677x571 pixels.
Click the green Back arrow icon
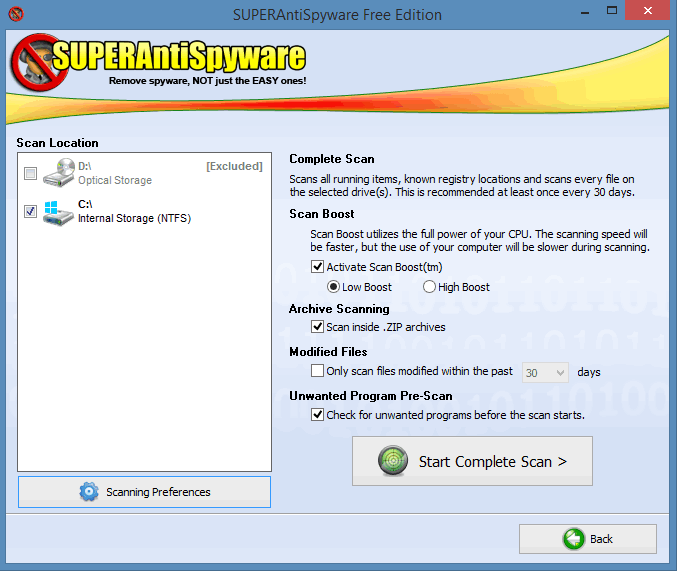pos(573,539)
